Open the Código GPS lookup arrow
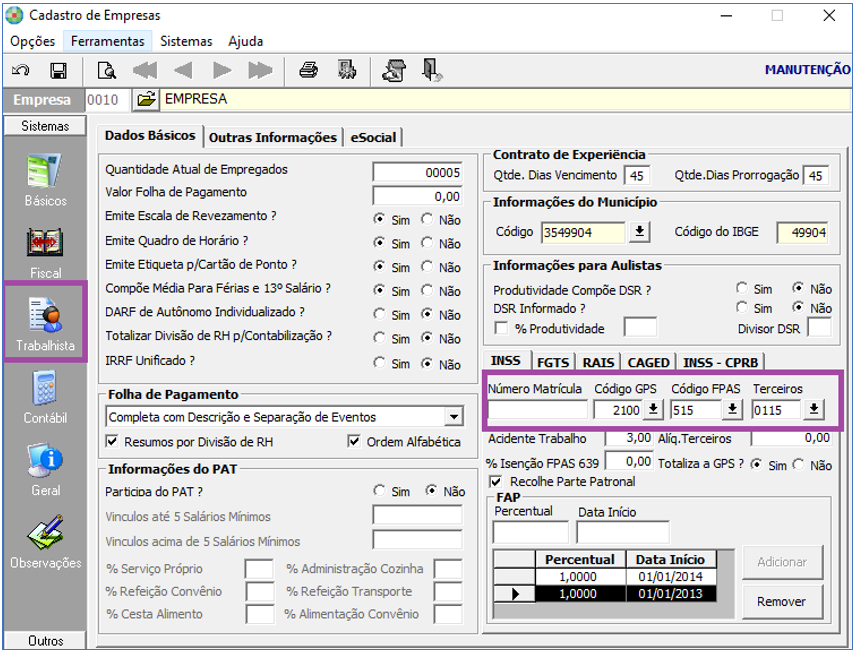The image size is (853, 651). (x=653, y=410)
